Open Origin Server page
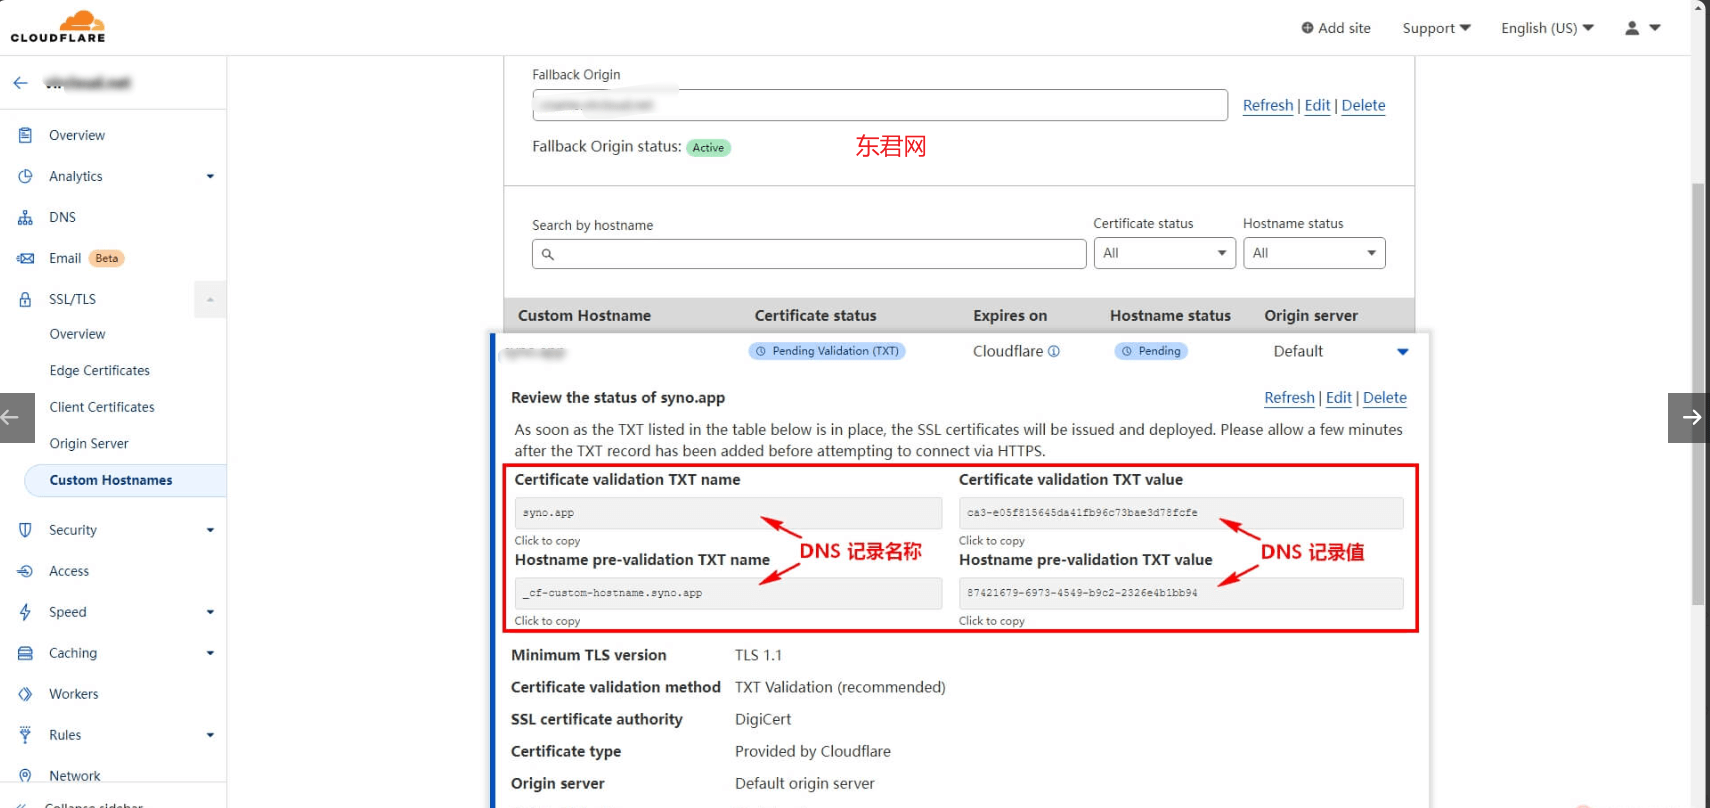Viewport: 1710px width, 808px height. coord(89,443)
